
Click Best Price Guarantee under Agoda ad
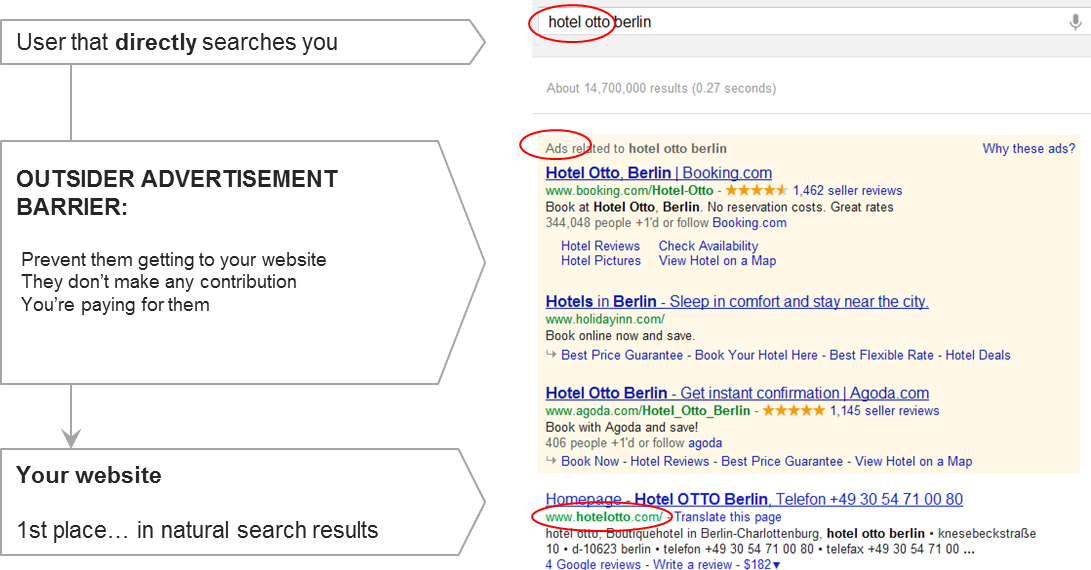click(x=782, y=461)
